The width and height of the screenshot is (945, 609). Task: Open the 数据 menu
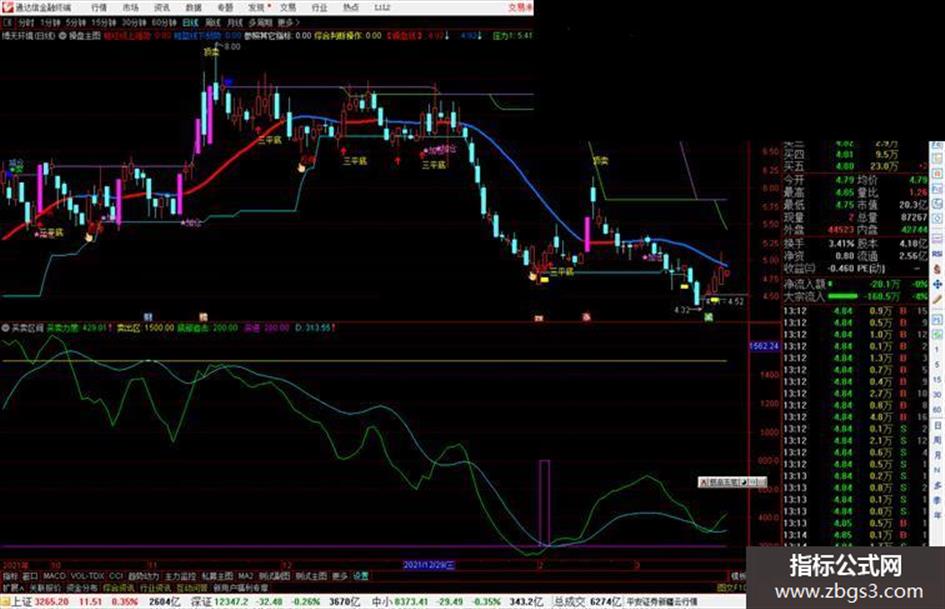(193, 8)
